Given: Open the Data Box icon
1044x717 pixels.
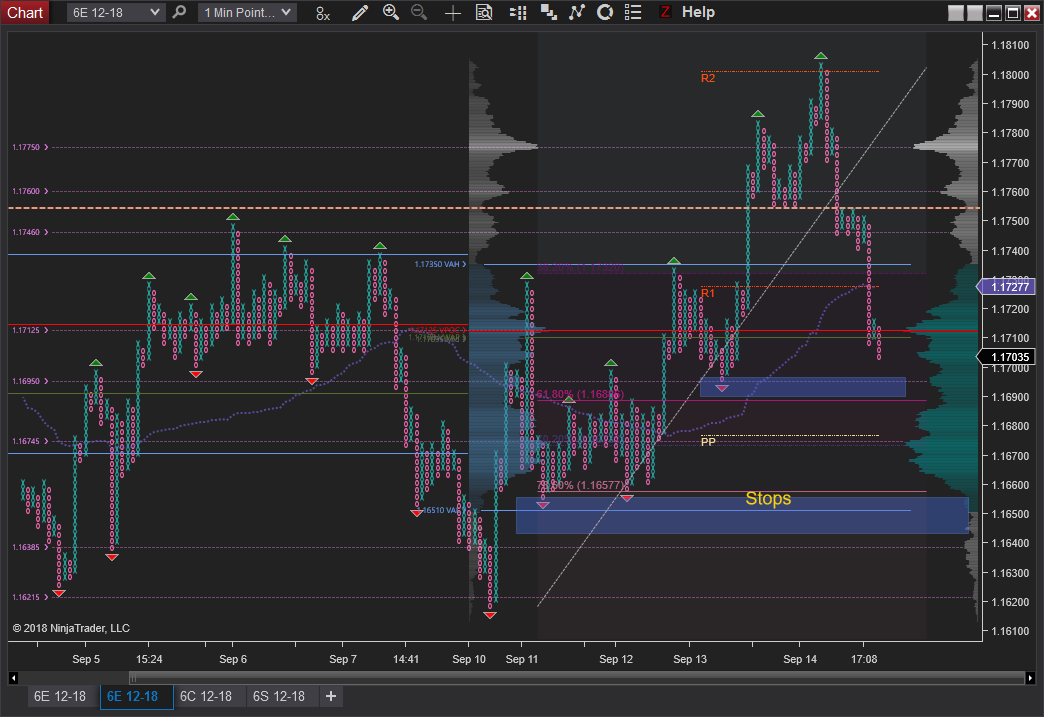Looking at the screenshot, I should [x=484, y=12].
